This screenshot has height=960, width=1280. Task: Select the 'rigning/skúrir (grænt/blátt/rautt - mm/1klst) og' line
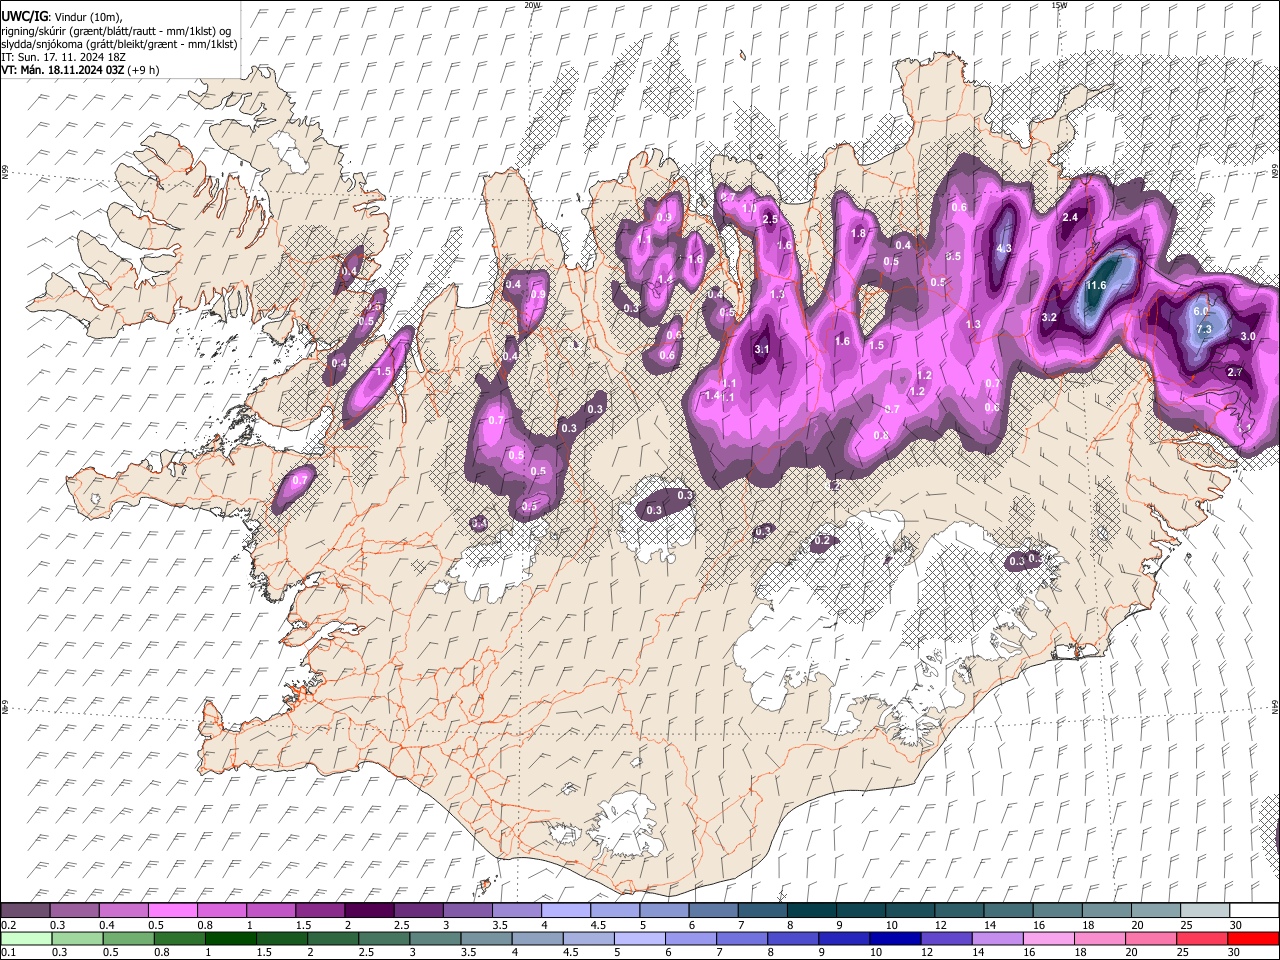coord(116,31)
